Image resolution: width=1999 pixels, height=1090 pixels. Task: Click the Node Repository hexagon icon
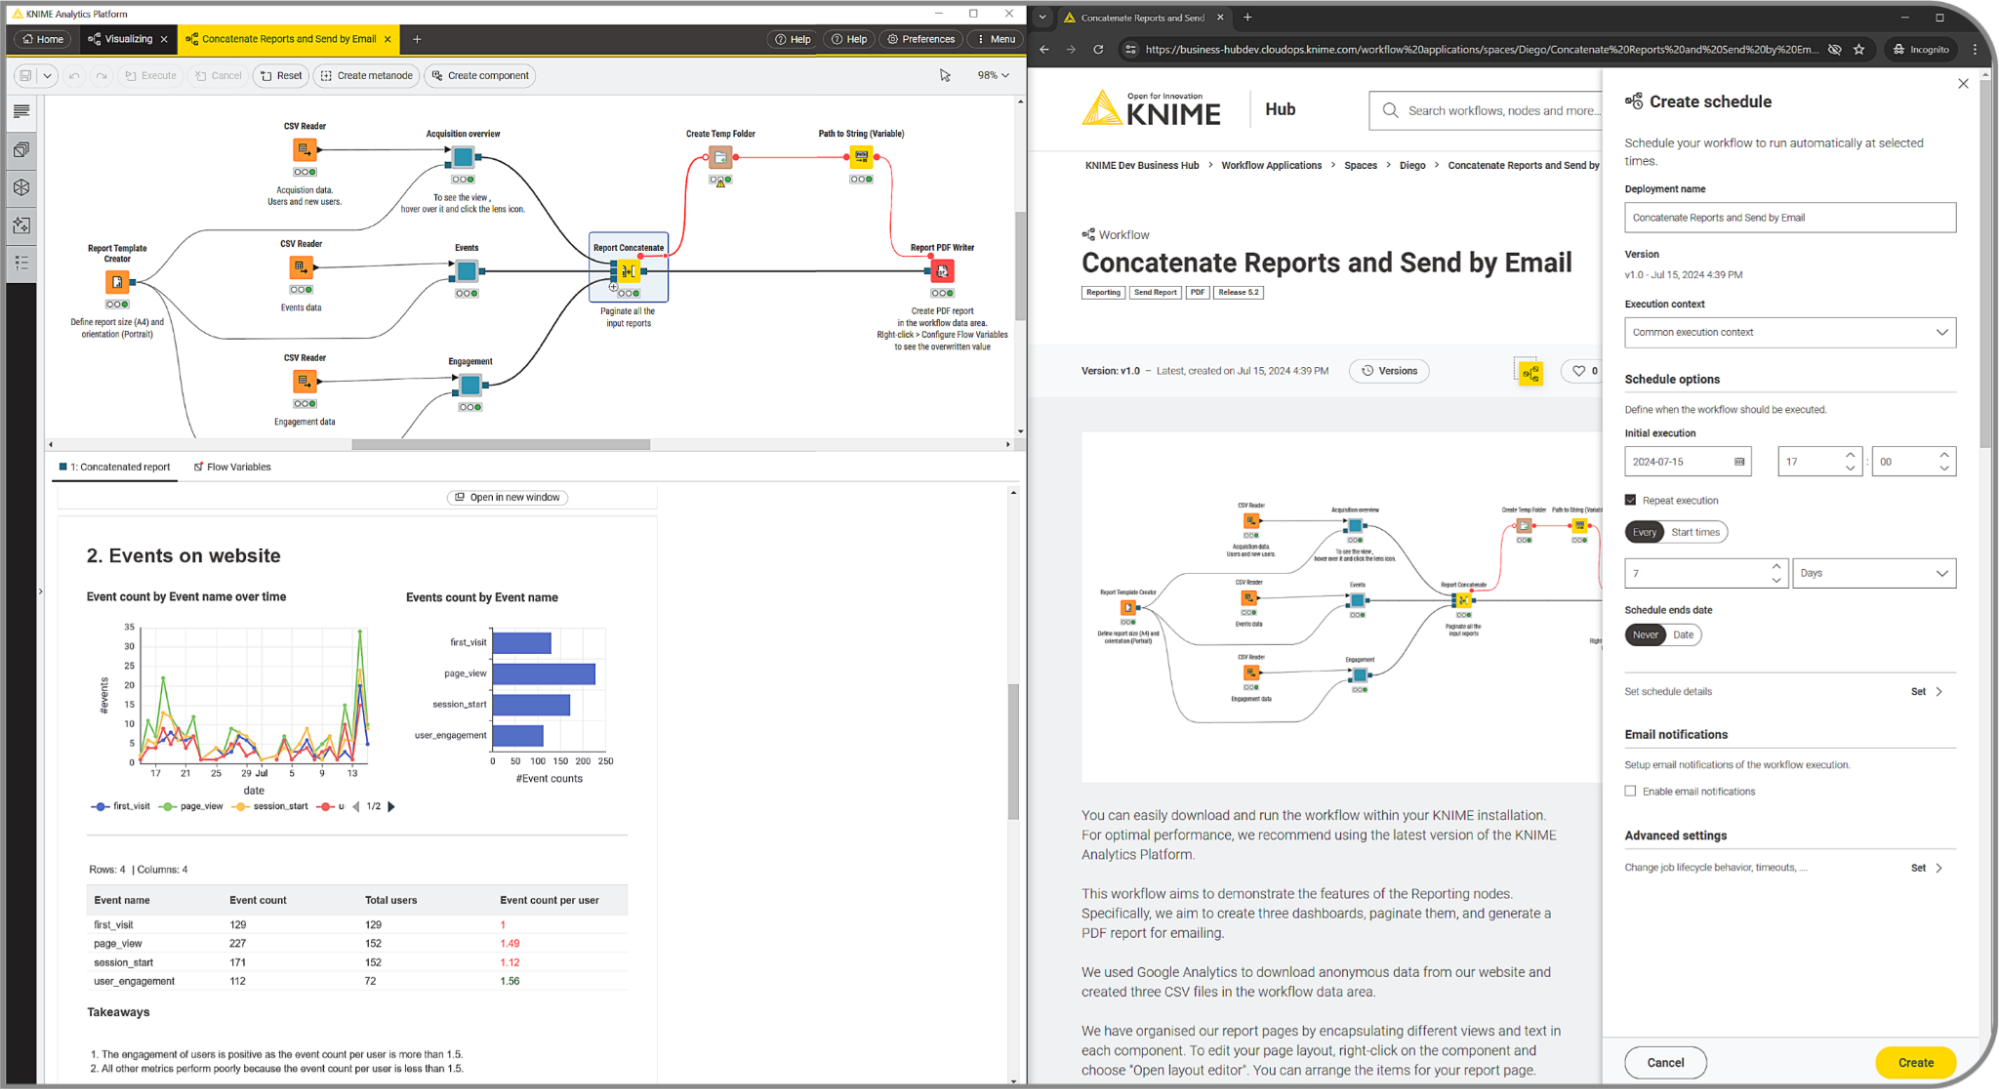pyautogui.click(x=21, y=187)
